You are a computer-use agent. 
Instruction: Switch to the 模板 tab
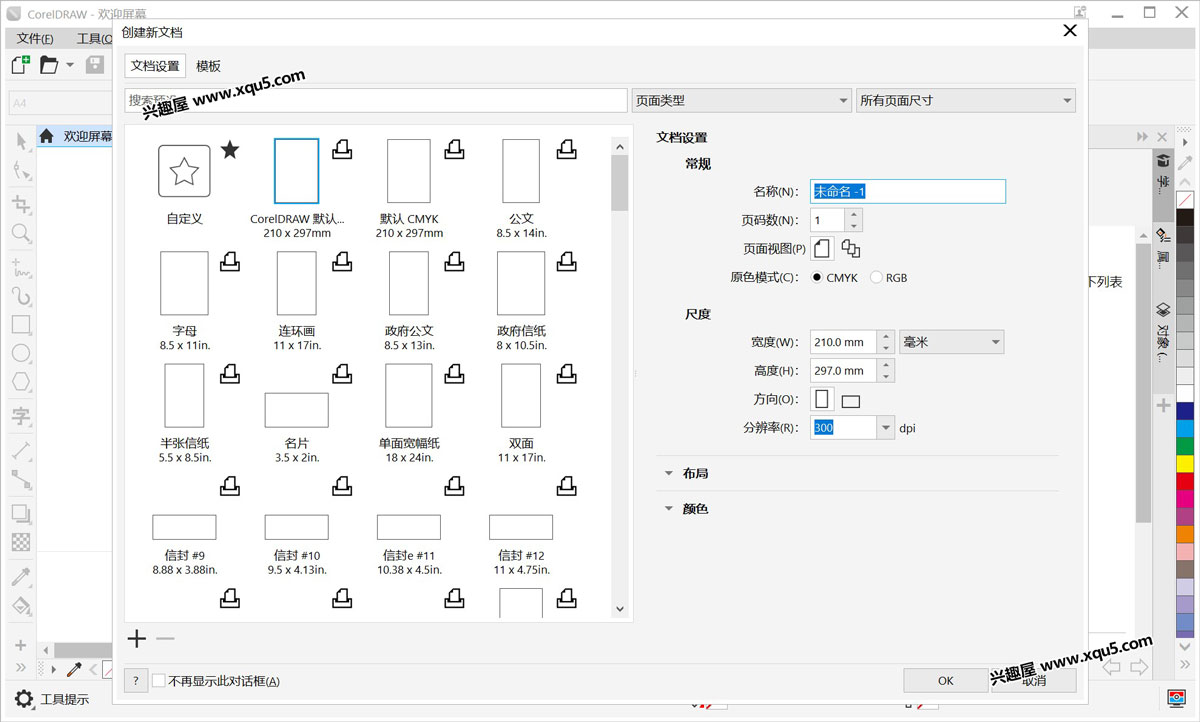pyautogui.click(x=208, y=66)
